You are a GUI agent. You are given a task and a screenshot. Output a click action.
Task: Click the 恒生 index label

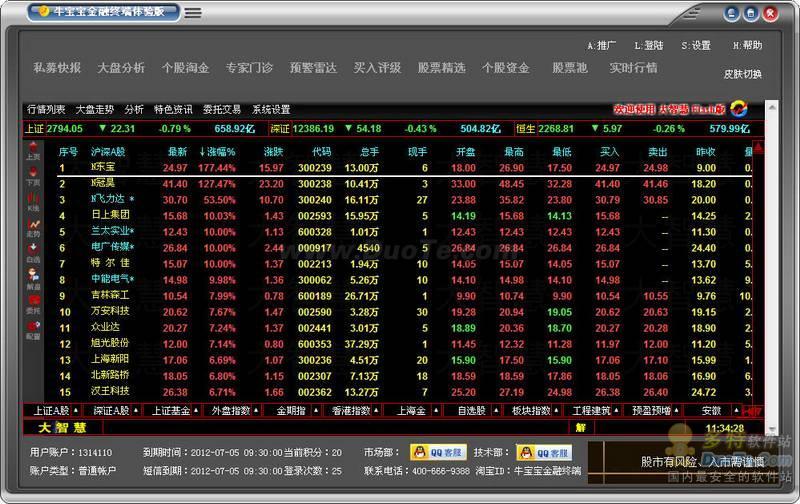pyautogui.click(x=526, y=129)
